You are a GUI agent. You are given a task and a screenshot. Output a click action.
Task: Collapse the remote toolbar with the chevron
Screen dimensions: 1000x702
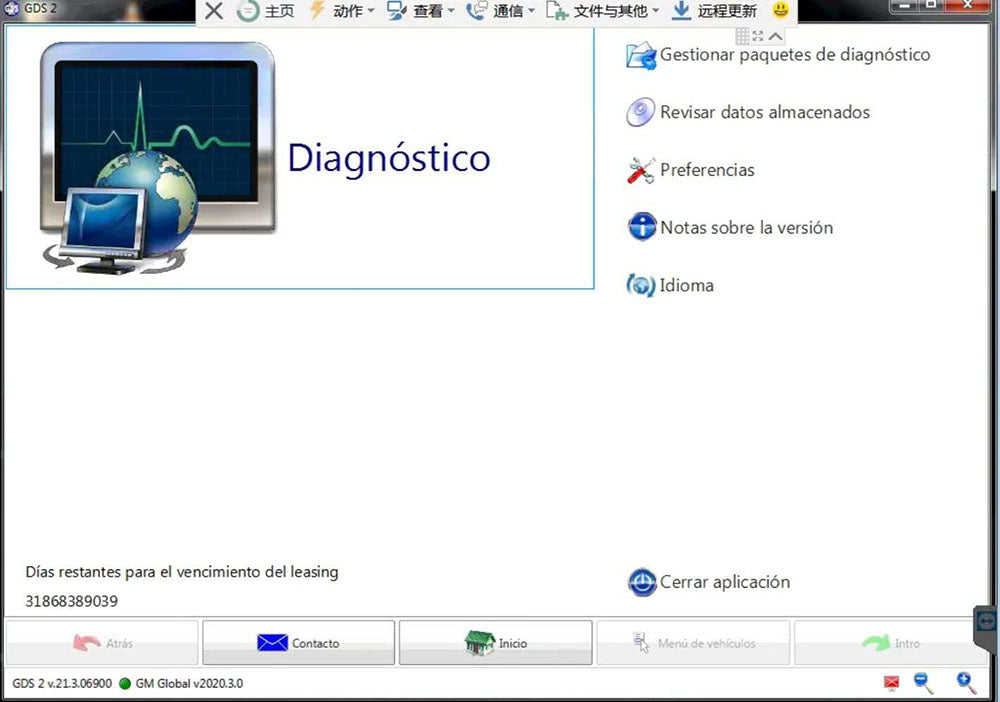click(x=775, y=36)
